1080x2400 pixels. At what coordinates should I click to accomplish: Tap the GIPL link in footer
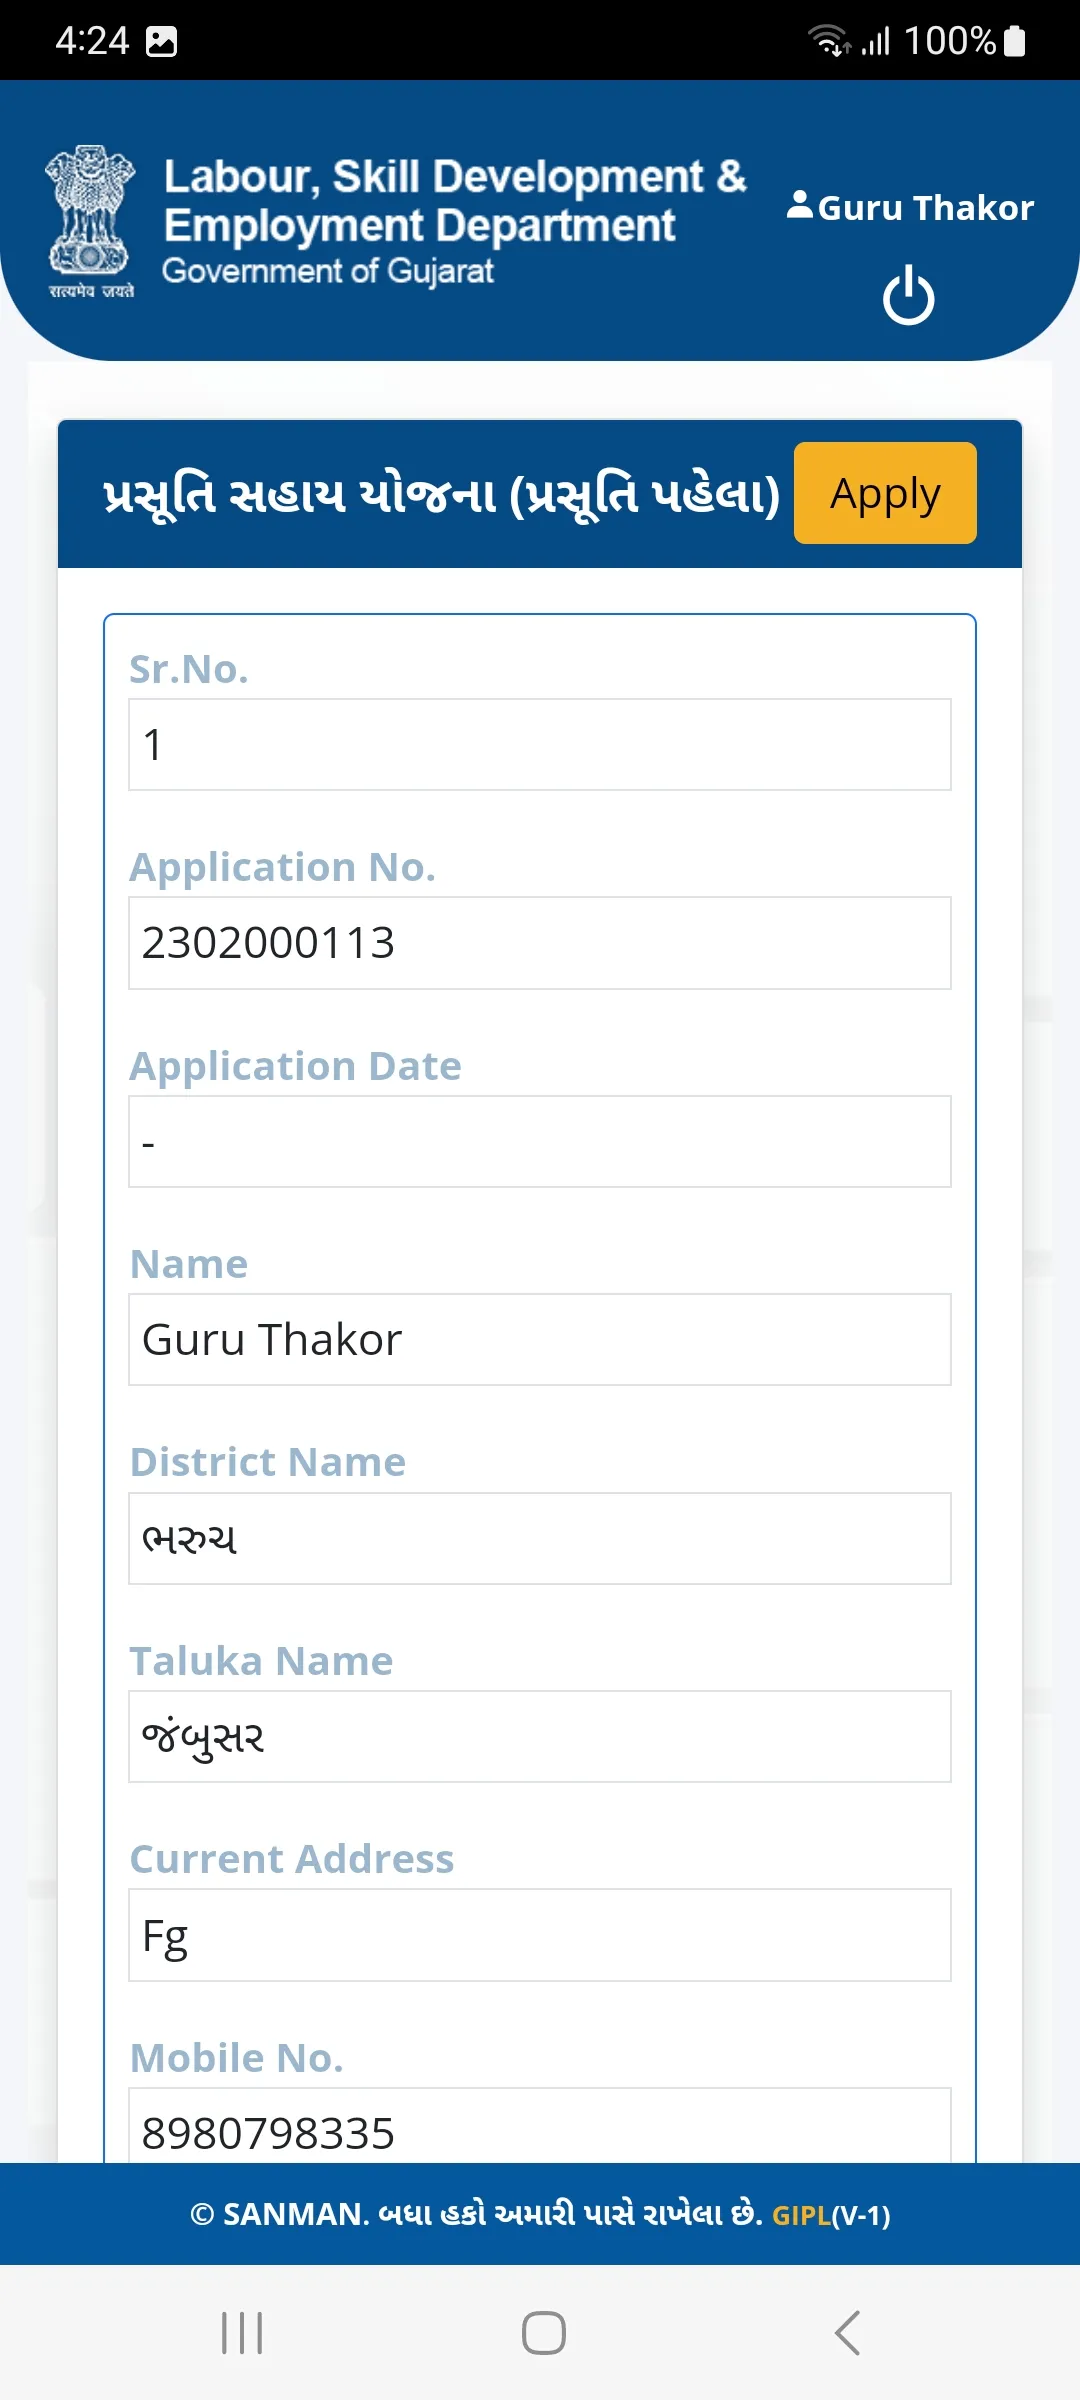(x=801, y=2215)
